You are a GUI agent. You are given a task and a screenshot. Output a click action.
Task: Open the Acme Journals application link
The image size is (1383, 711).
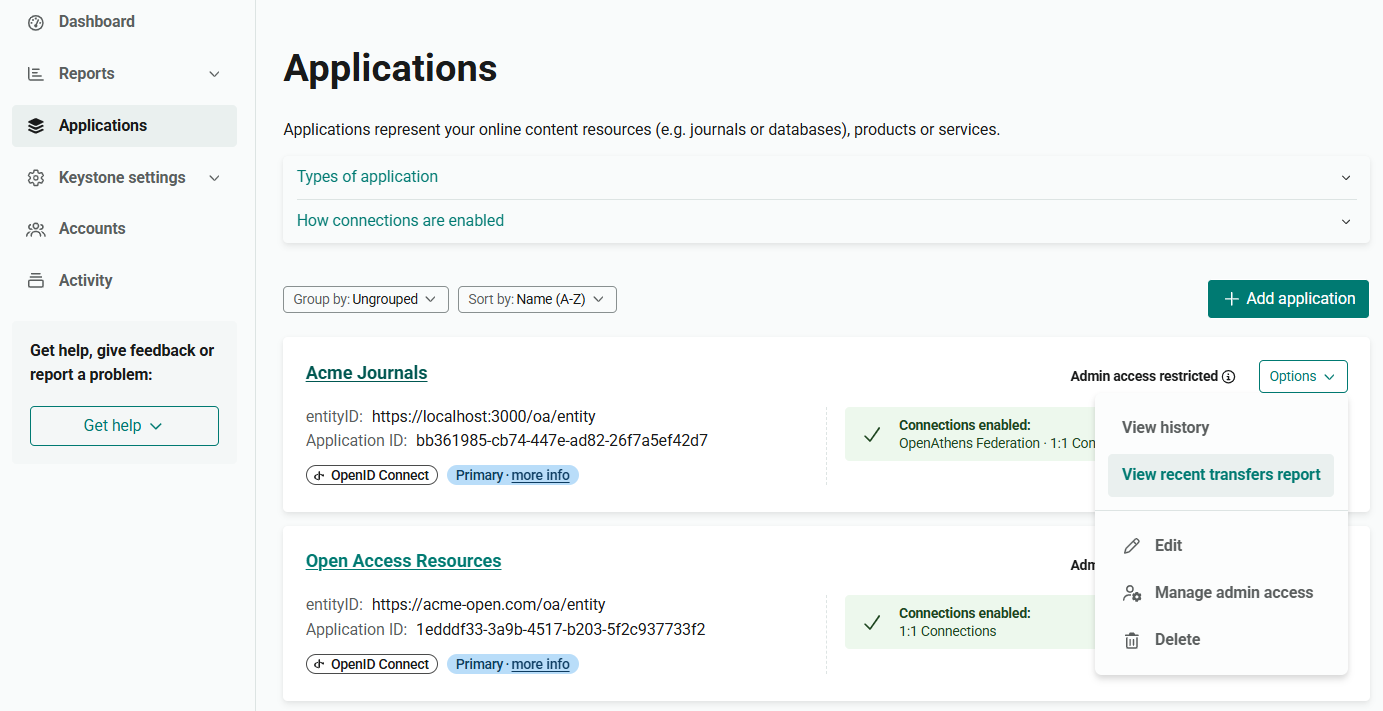pyautogui.click(x=366, y=373)
